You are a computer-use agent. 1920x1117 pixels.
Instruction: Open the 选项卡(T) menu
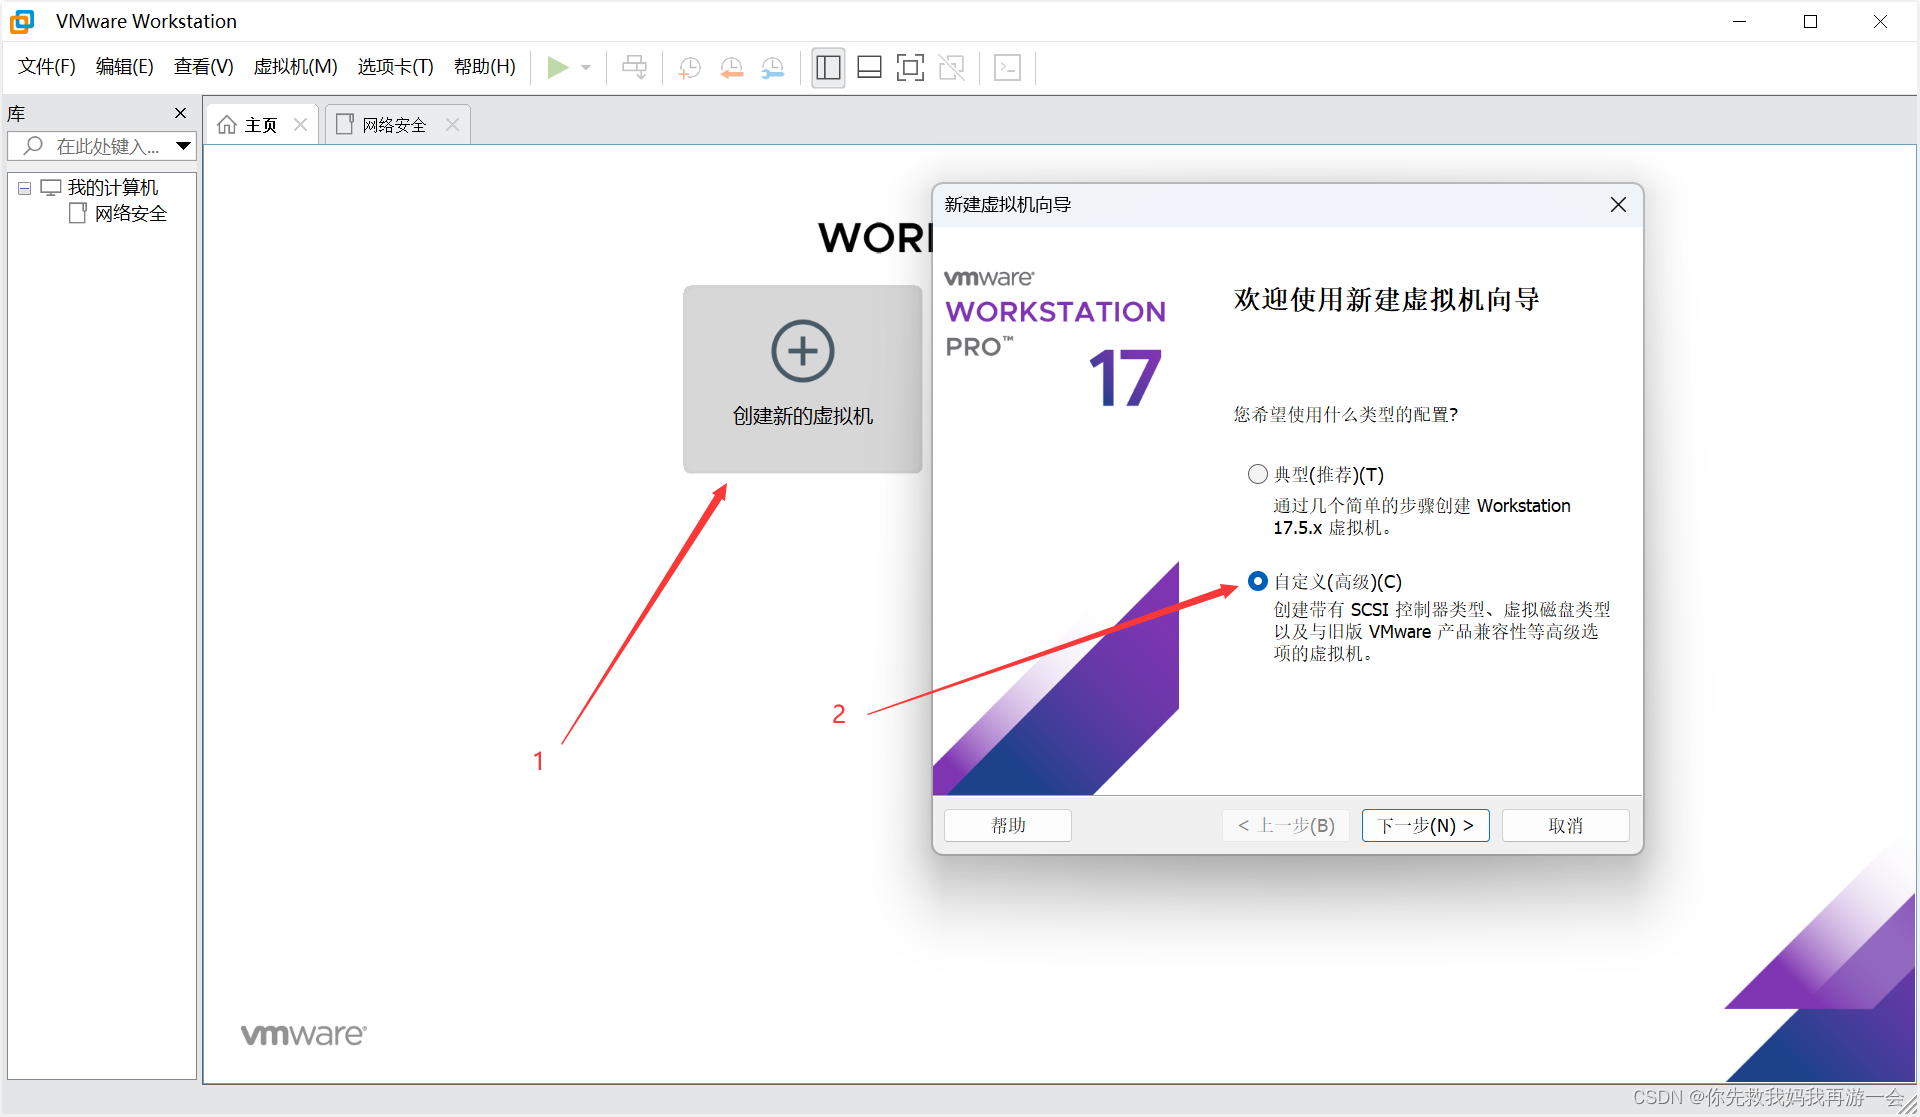(396, 67)
